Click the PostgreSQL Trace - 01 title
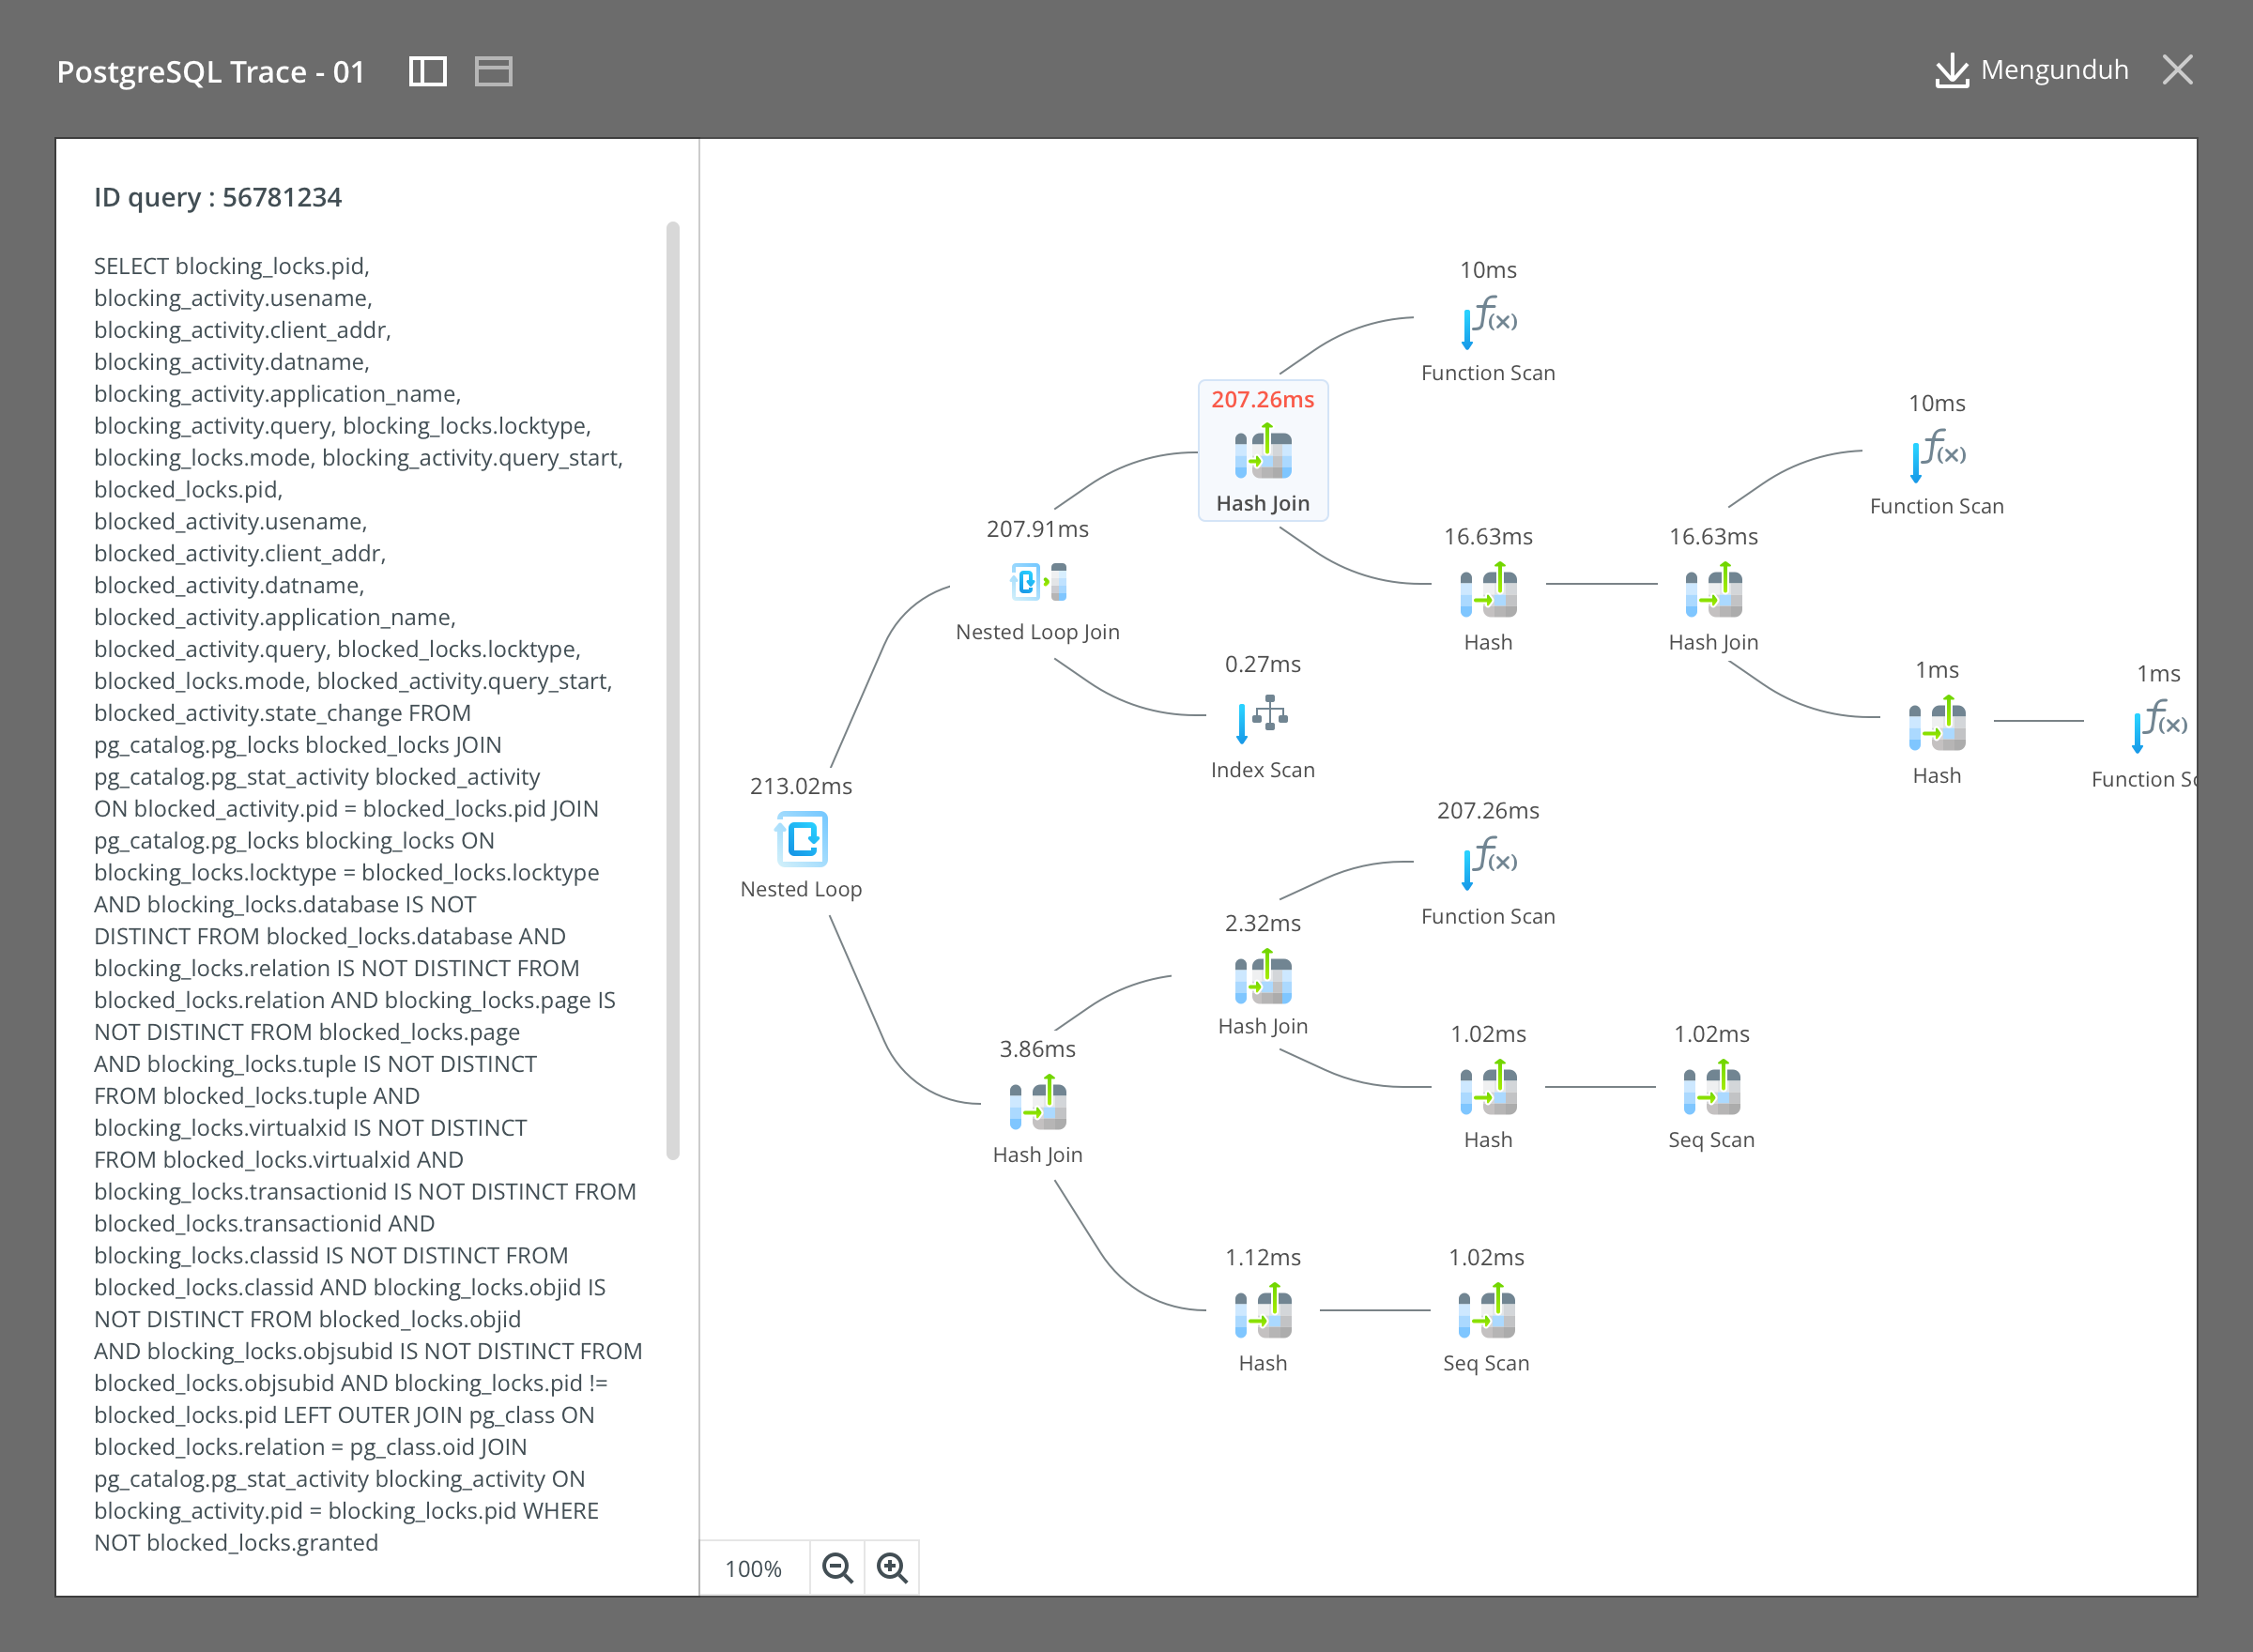 (211, 72)
